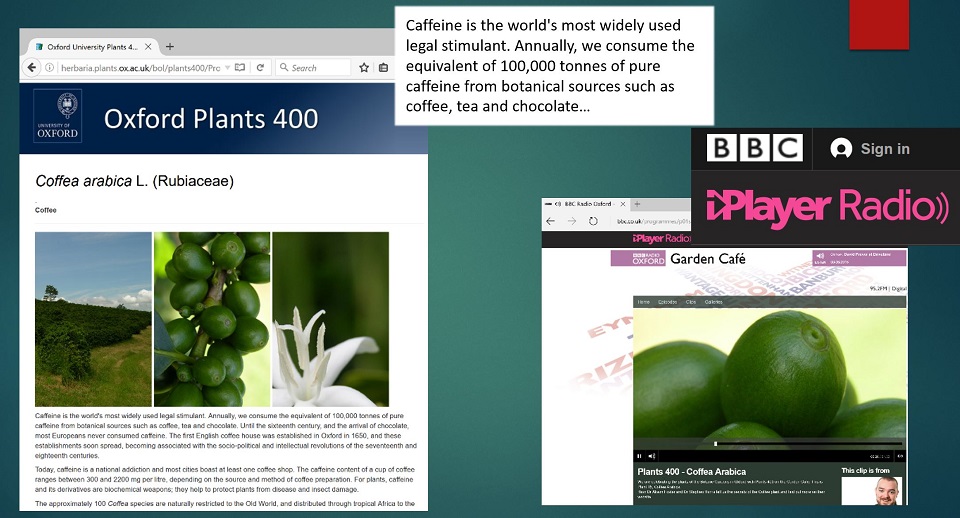
Task: Open new tab in BBC browser window
Action: [x=637, y=204]
